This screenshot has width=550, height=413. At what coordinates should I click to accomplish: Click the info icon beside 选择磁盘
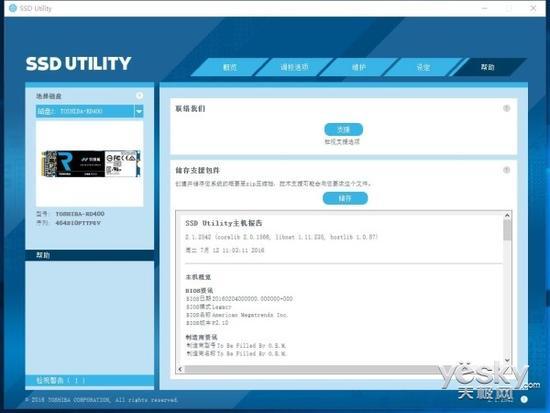tap(139, 95)
